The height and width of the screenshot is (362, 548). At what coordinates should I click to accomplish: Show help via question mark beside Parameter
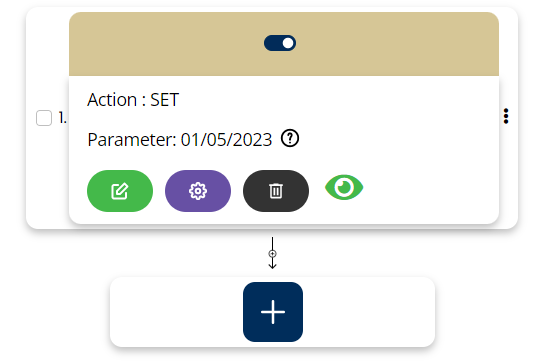click(x=290, y=138)
